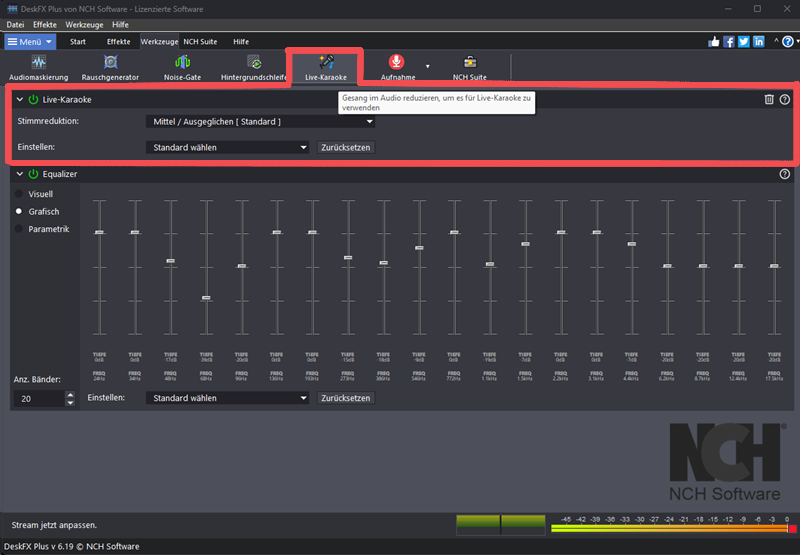Image resolution: width=800 pixels, height=555 pixels.
Task: Open help for the Equalizer panel
Action: tap(785, 174)
